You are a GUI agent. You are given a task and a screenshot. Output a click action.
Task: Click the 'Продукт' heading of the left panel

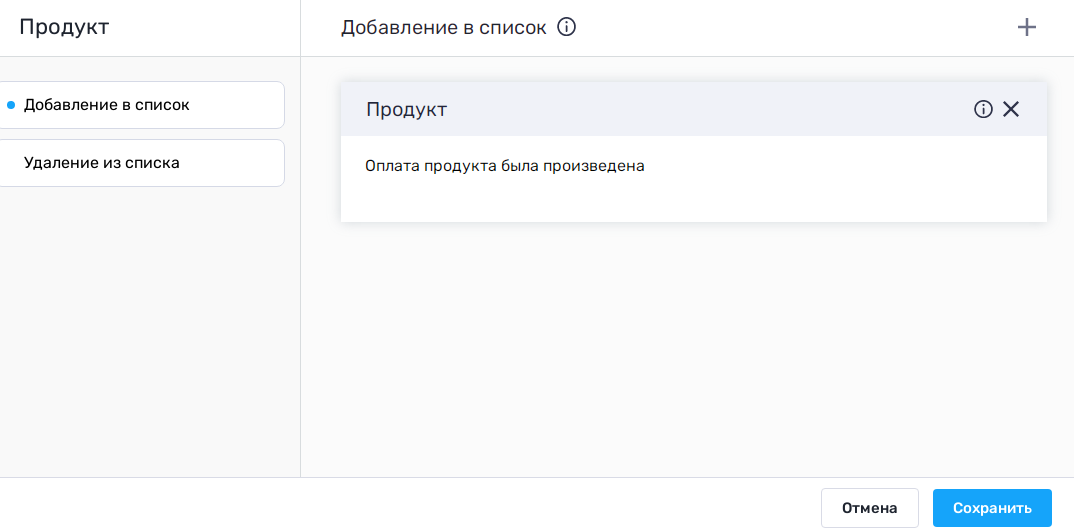[x=64, y=28]
